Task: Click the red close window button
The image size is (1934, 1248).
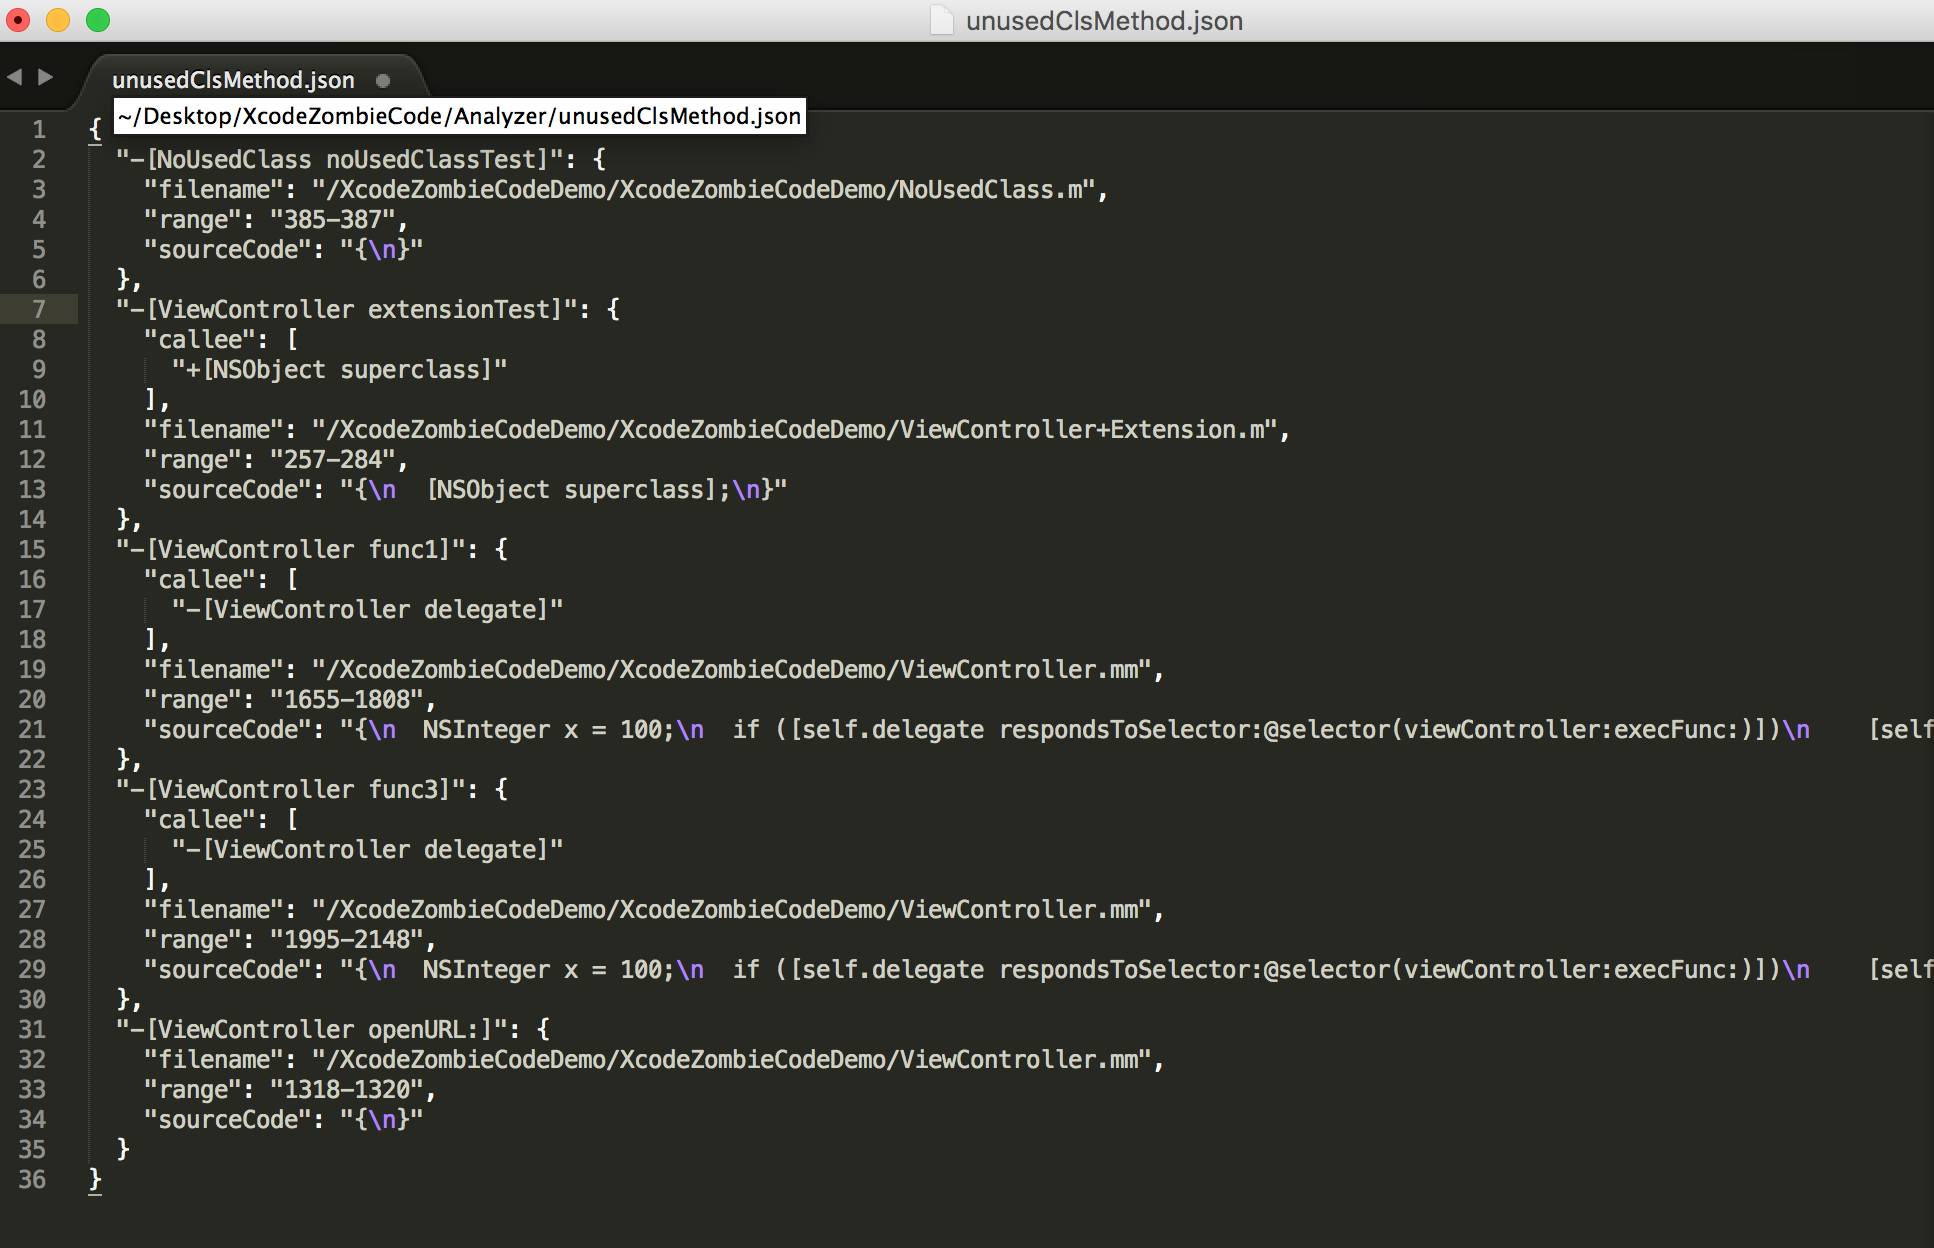Action: pyautogui.click(x=18, y=20)
